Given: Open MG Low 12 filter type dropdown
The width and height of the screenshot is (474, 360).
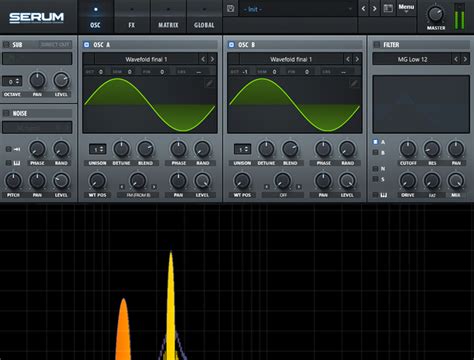Looking at the screenshot, I should [x=412, y=59].
